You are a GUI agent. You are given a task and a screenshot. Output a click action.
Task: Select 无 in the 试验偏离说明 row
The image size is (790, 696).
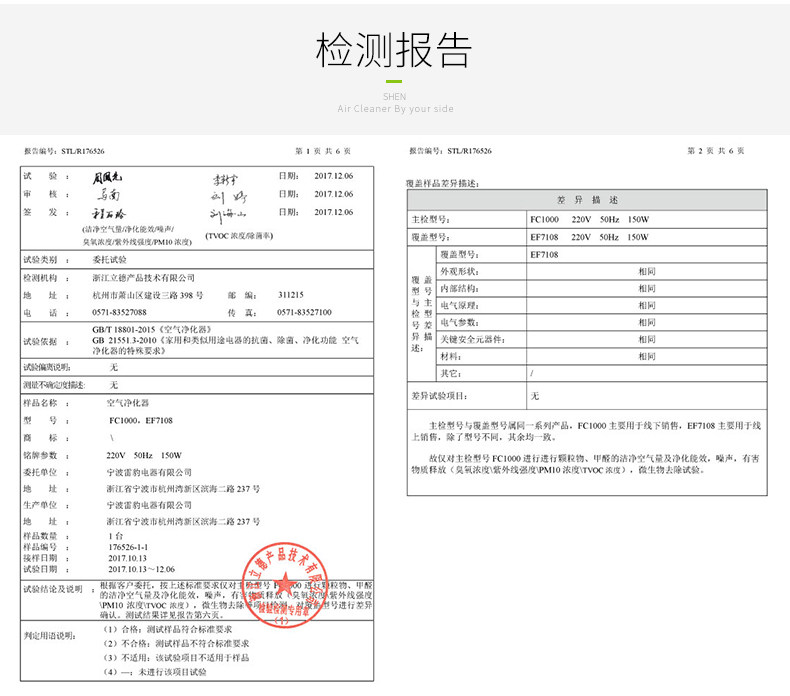(x=114, y=367)
